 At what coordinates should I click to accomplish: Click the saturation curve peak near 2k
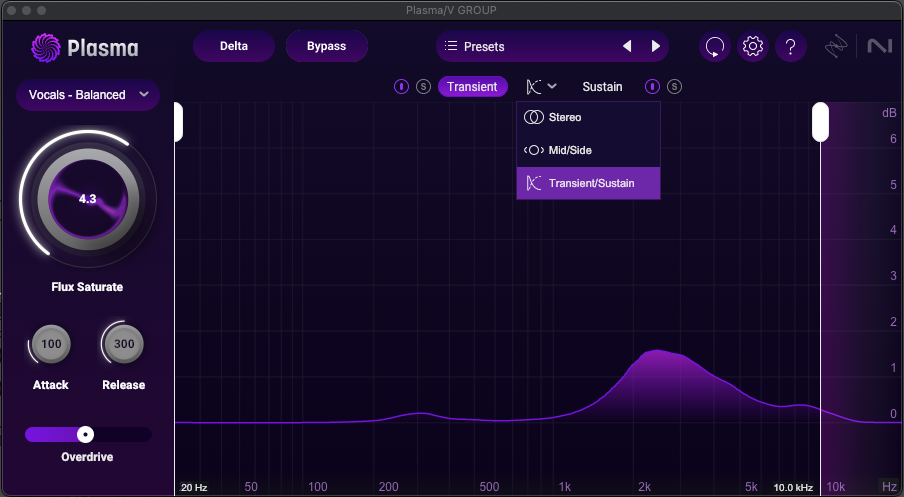pos(658,350)
